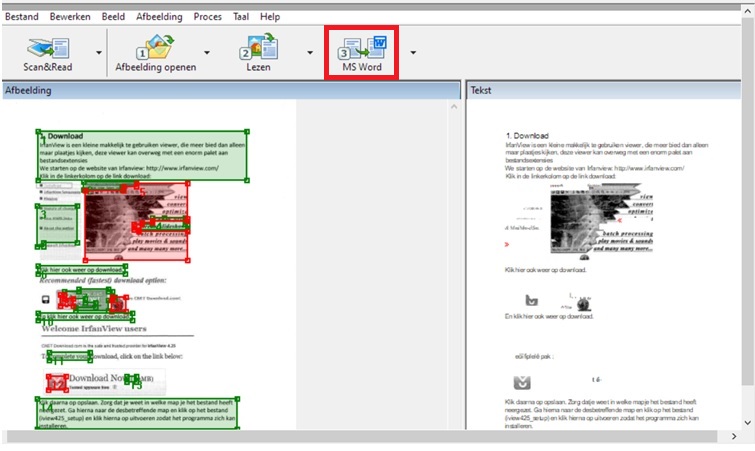Open the Bestand menu
The image size is (755, 451).
click(x=23, y=17)
